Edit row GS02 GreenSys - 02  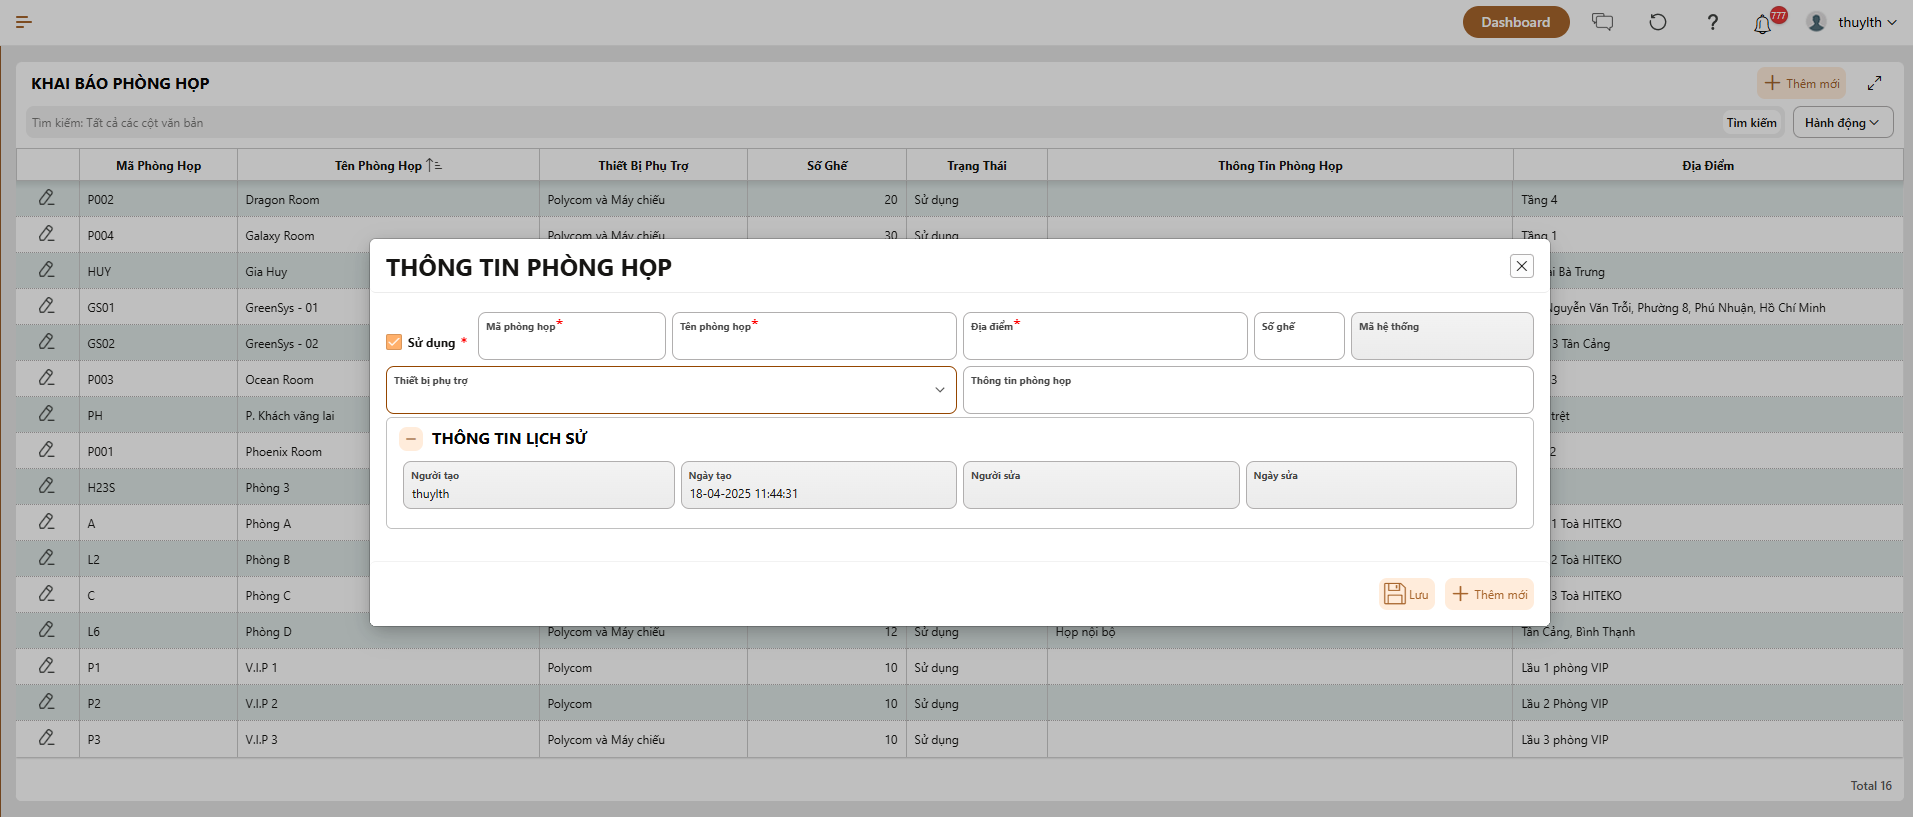(x=47, y=342)
